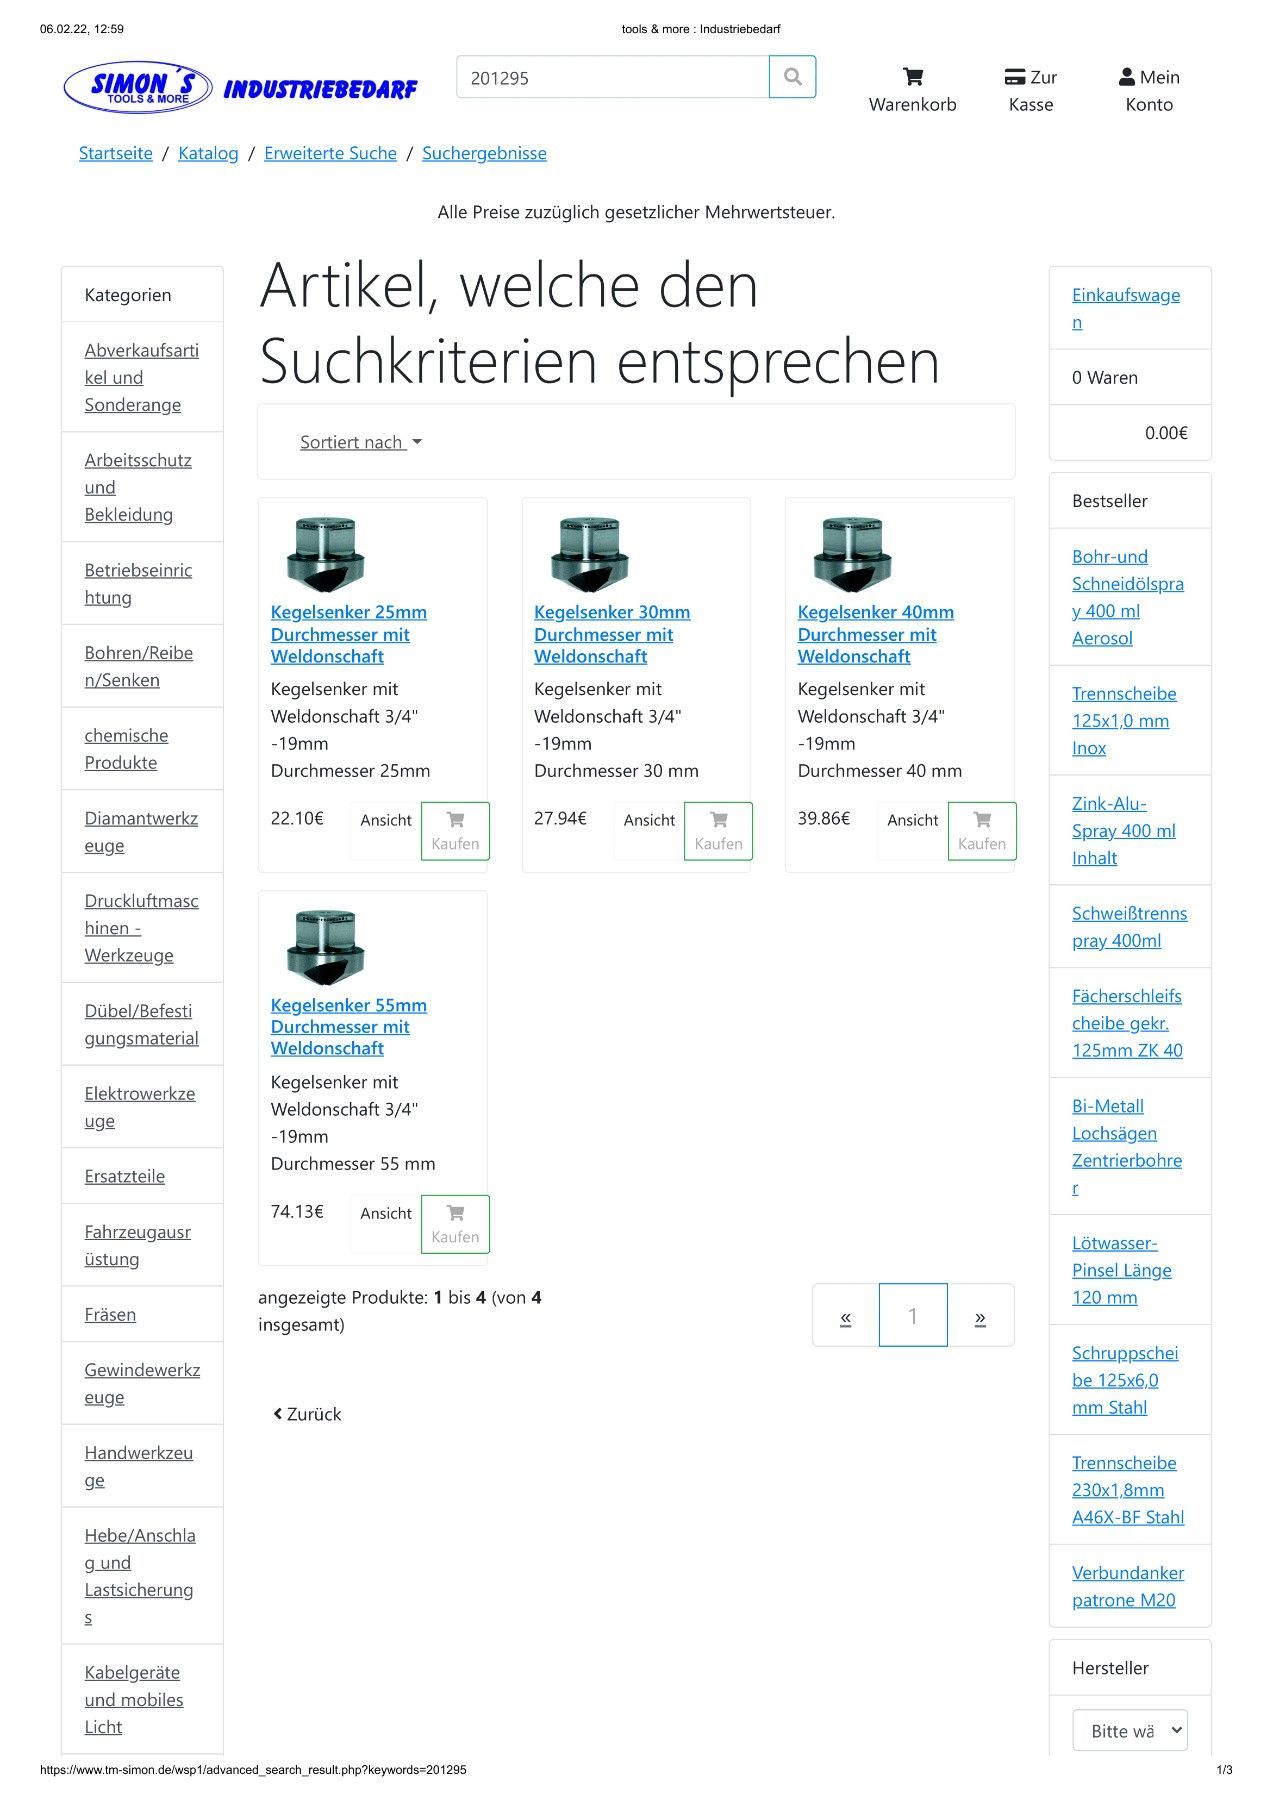This screenshot has width=1273, height=1800.
Task: Click the search field containing 201295
Action: 612,77
